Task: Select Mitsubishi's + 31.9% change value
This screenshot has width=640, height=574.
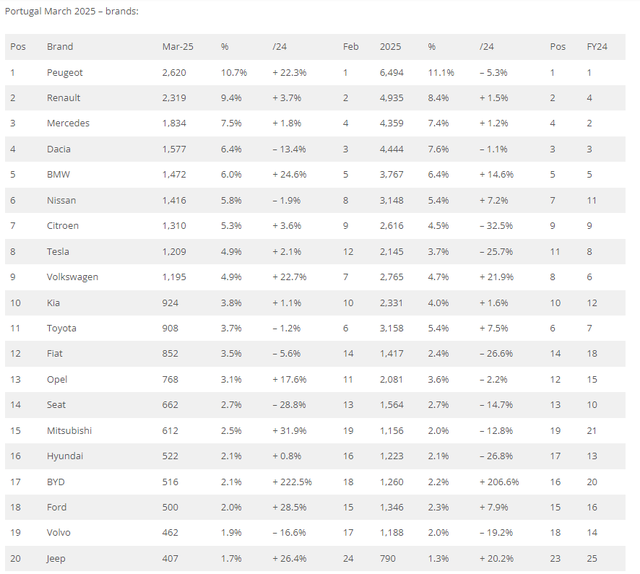Action: (x=289, y=430)
